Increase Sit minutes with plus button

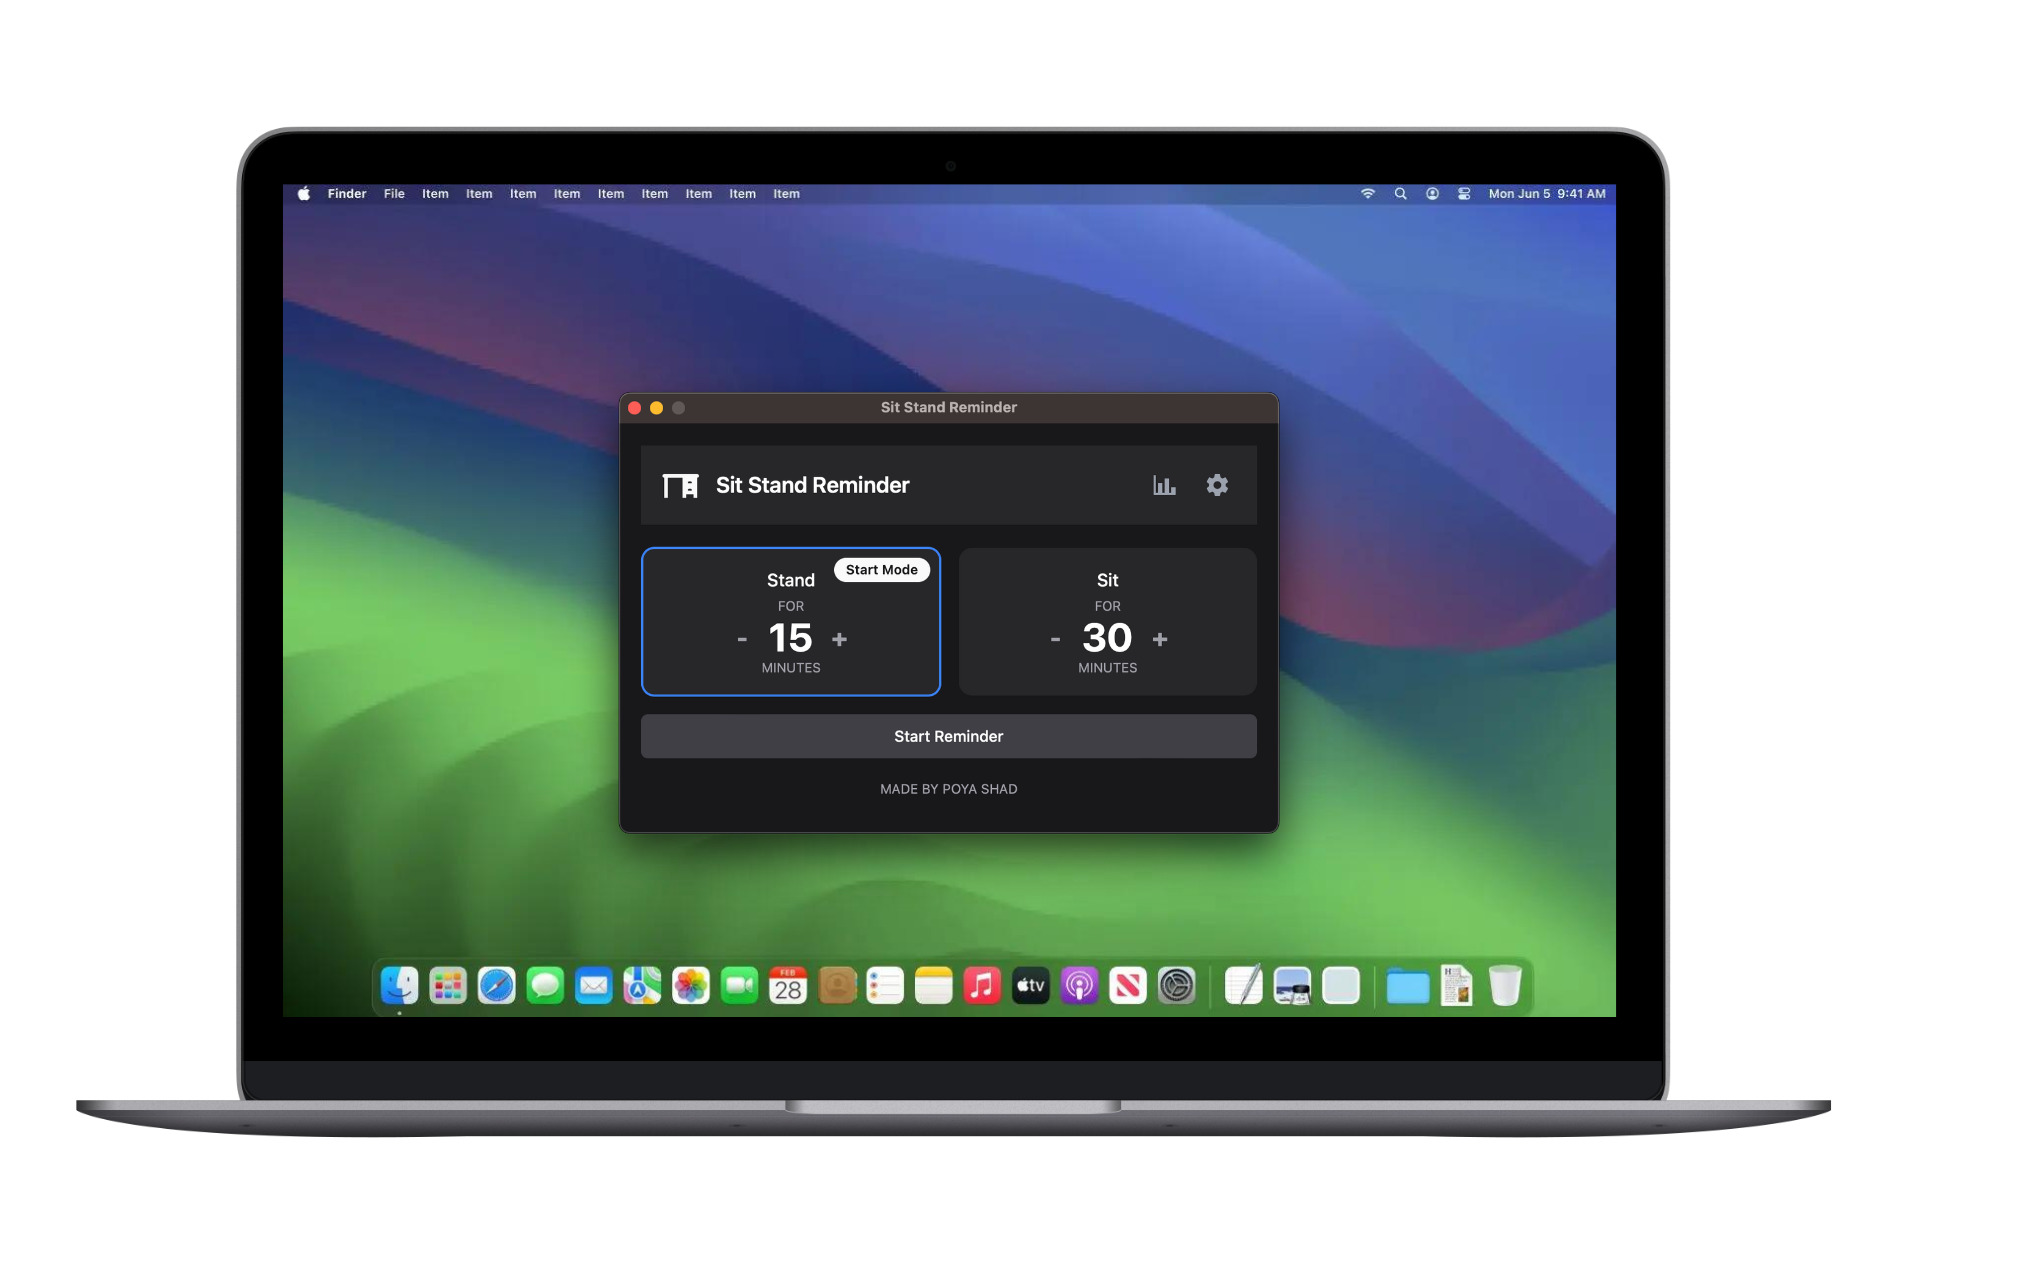tap(1160, 637)
